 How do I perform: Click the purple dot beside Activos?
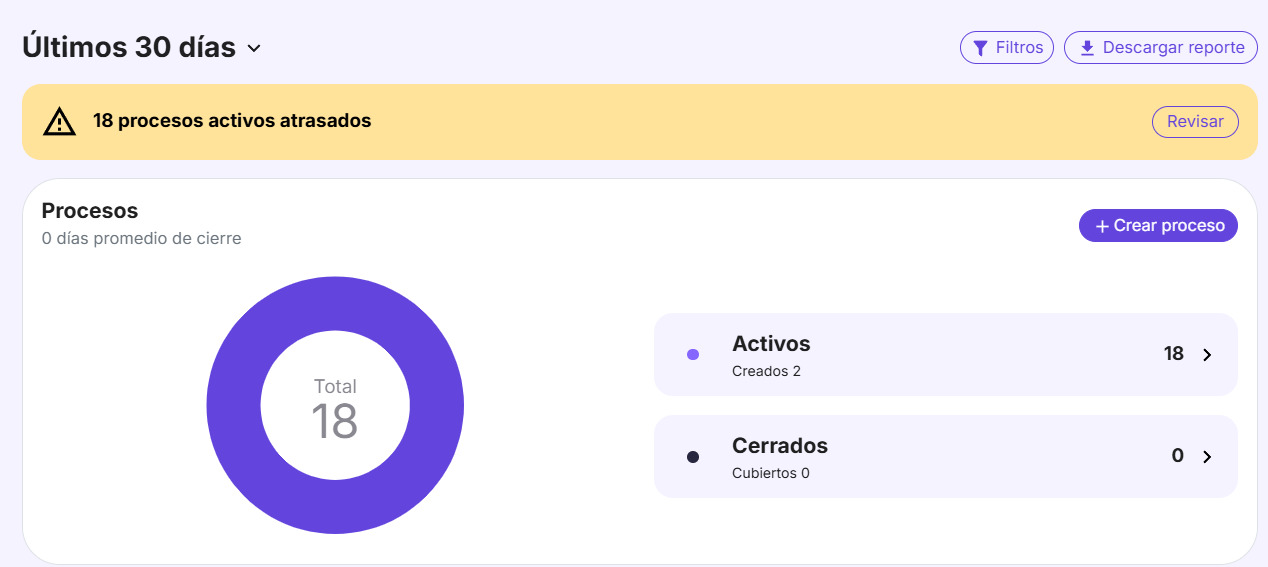tap(693, 355)
